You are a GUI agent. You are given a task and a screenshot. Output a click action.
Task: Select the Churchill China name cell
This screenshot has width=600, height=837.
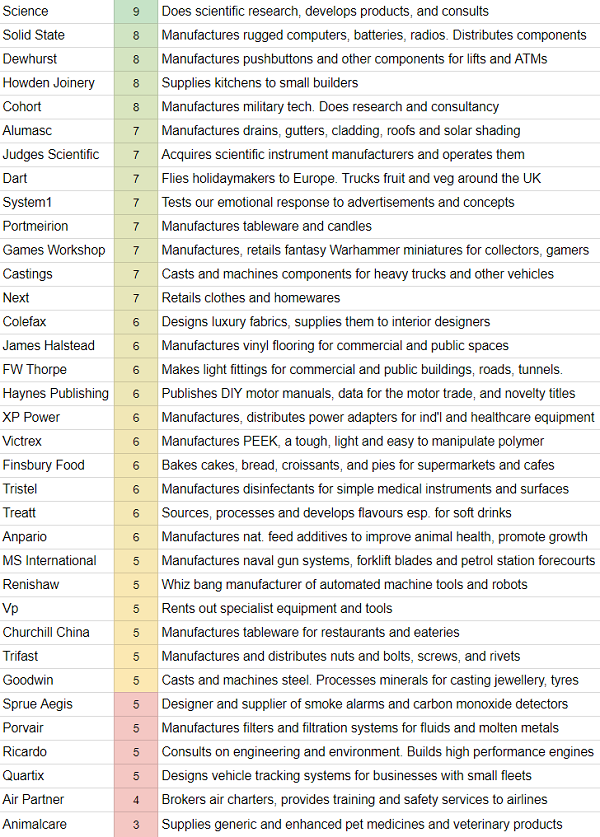pos(57,633)
